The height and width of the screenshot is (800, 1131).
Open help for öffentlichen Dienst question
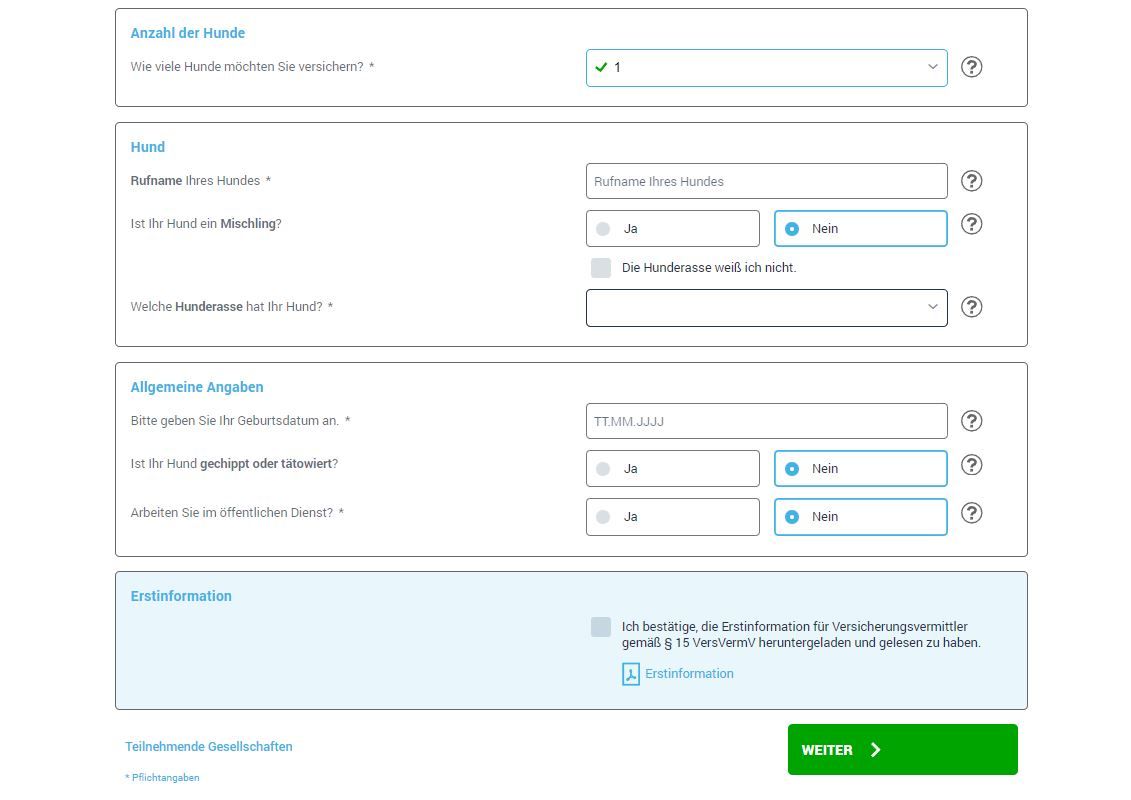tap(971, 514)
